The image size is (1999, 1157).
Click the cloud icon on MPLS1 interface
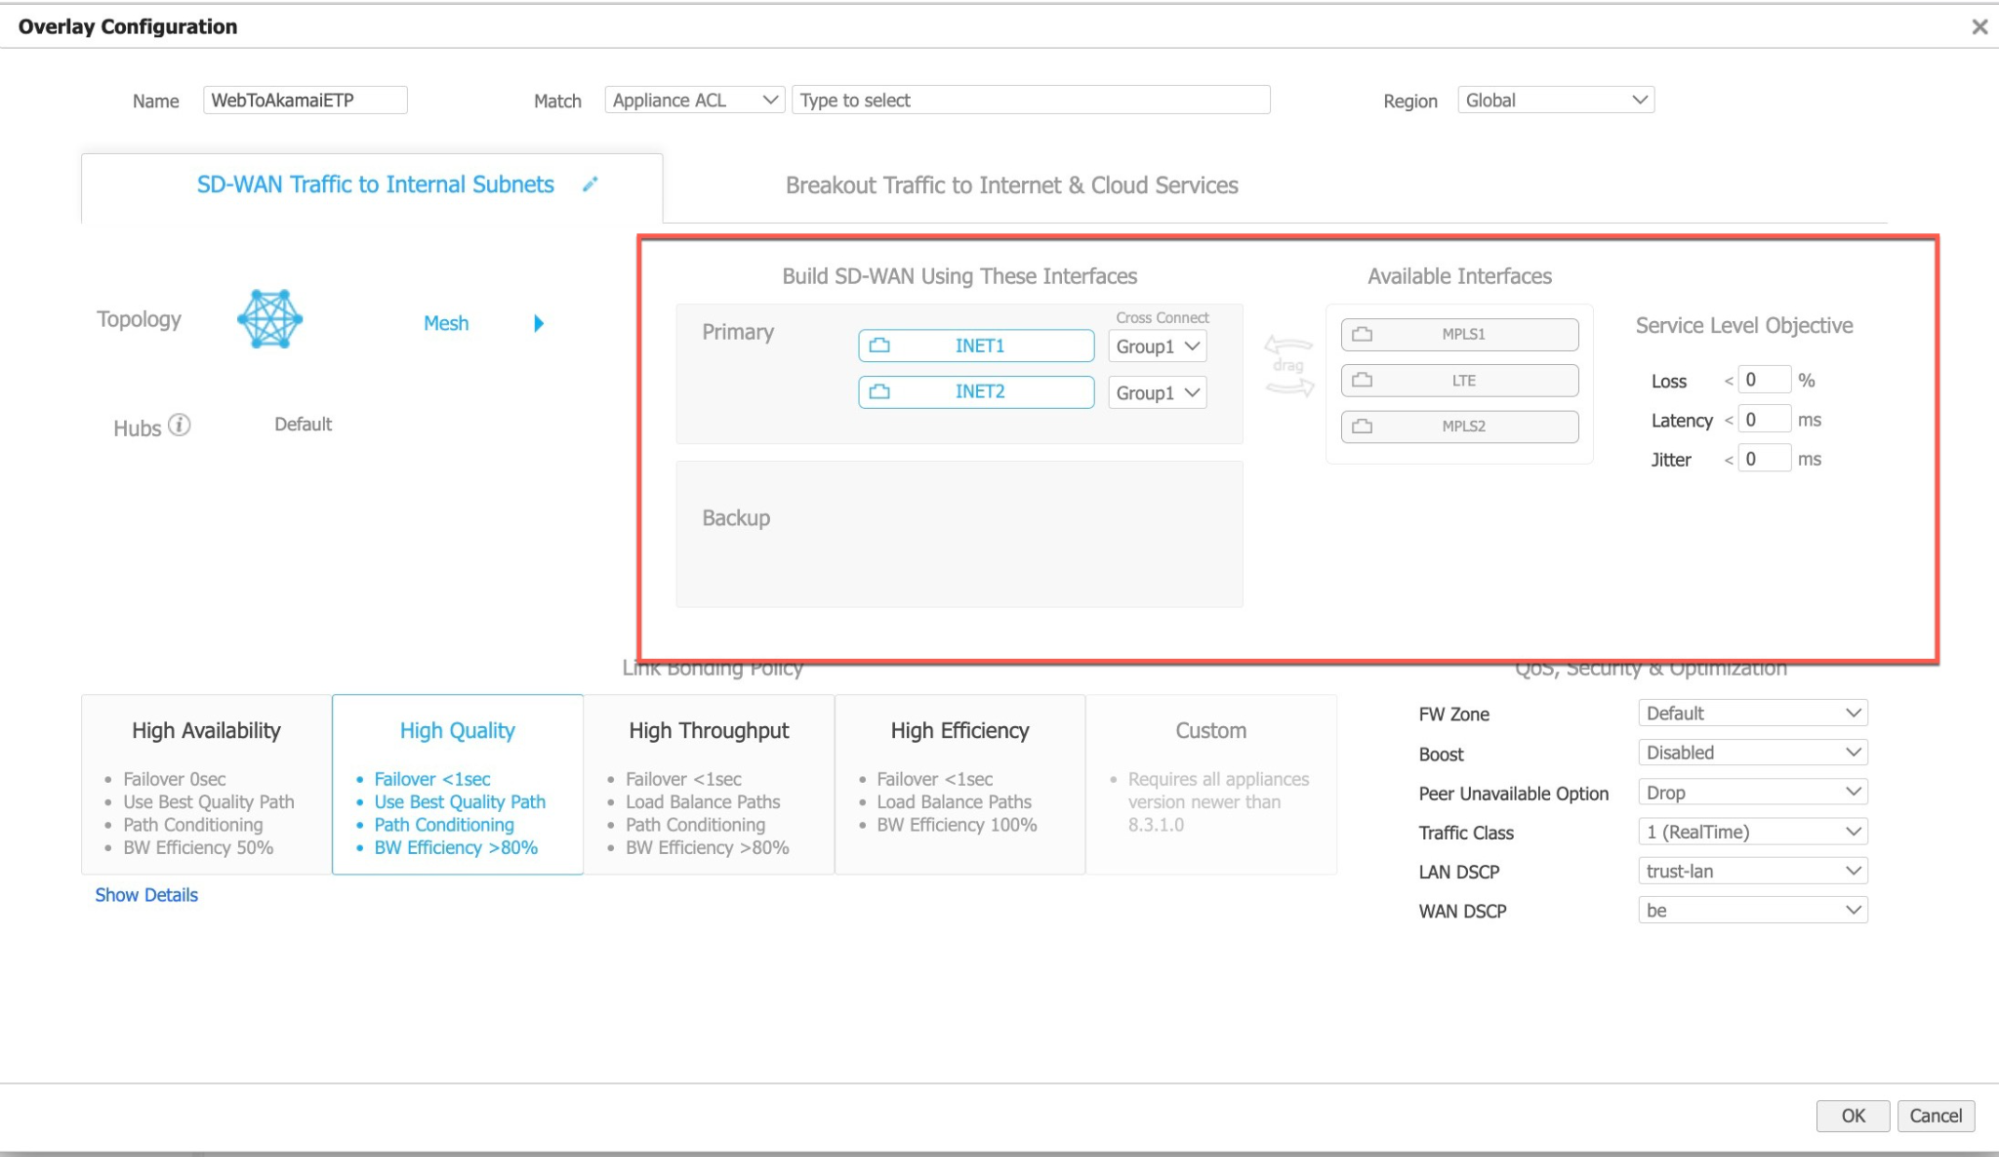click(x=1362, y=335)
